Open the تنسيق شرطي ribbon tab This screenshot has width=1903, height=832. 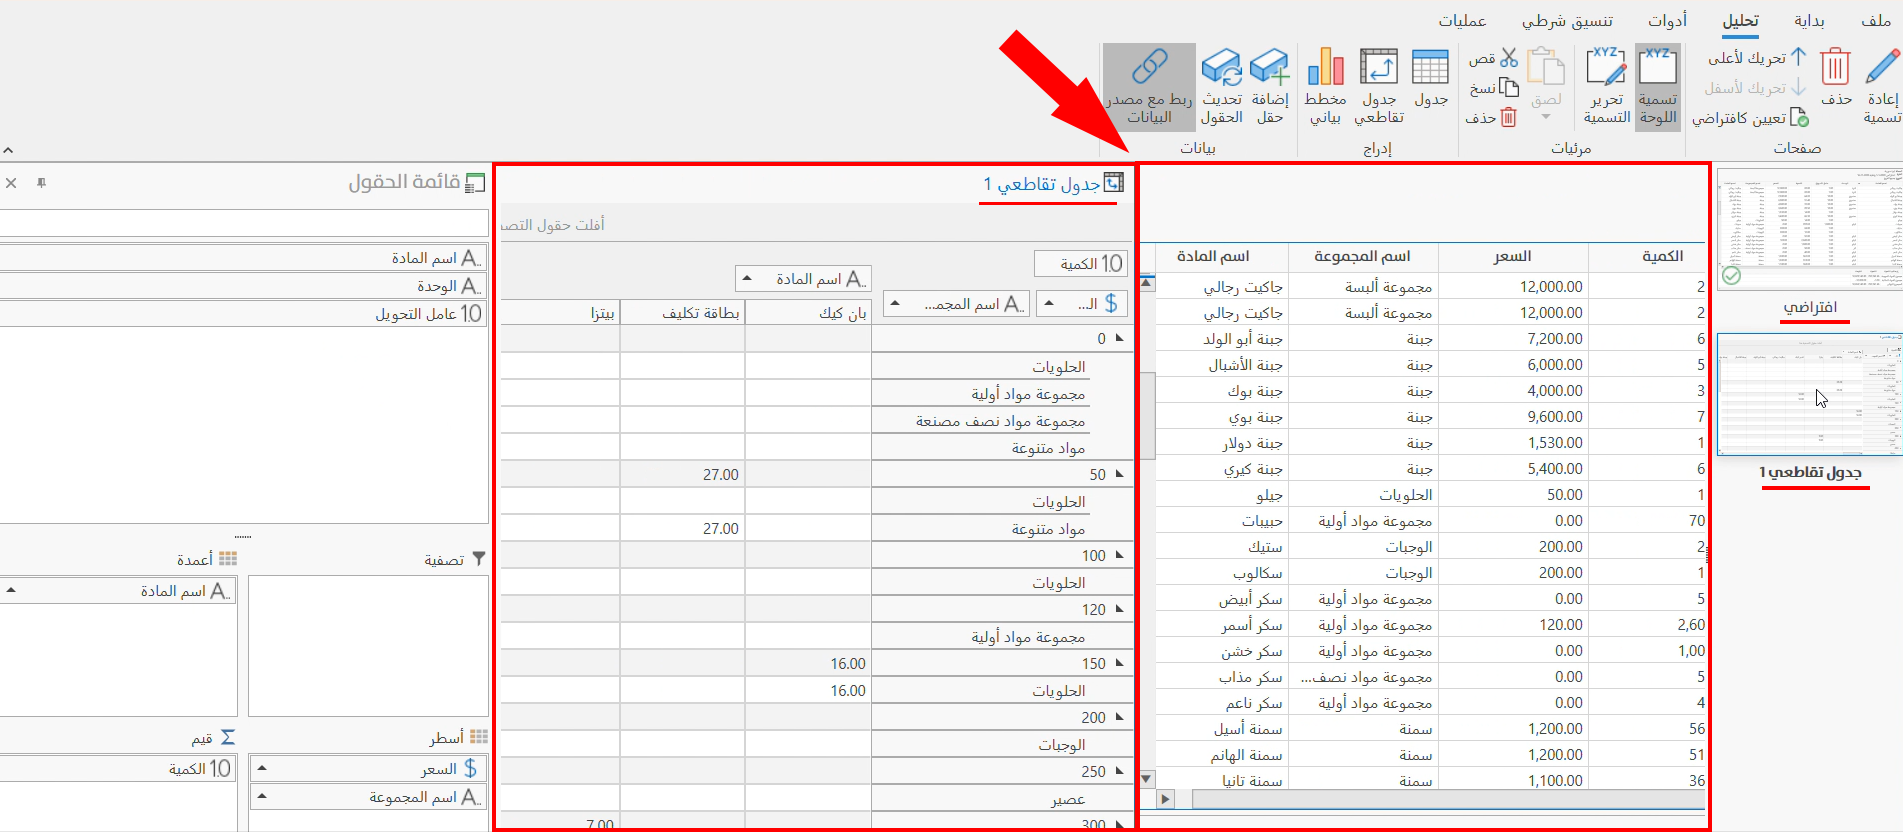click(1566, 21)
